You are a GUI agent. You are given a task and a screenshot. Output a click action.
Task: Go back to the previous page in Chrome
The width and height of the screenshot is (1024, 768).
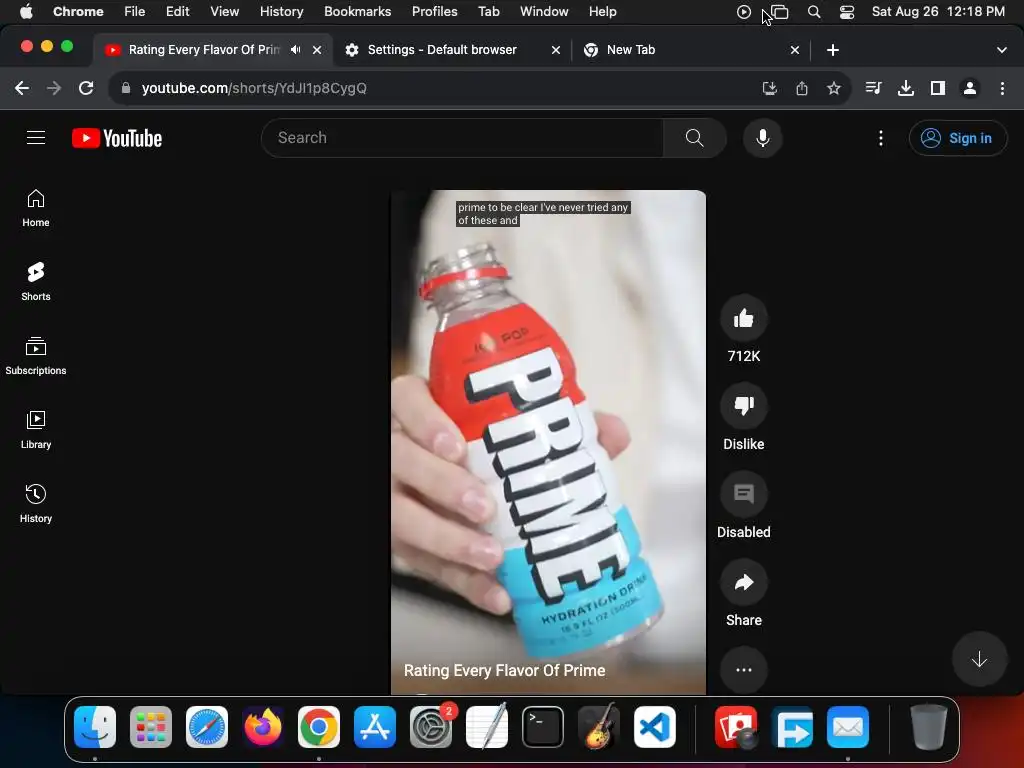(x=22, y=88)
